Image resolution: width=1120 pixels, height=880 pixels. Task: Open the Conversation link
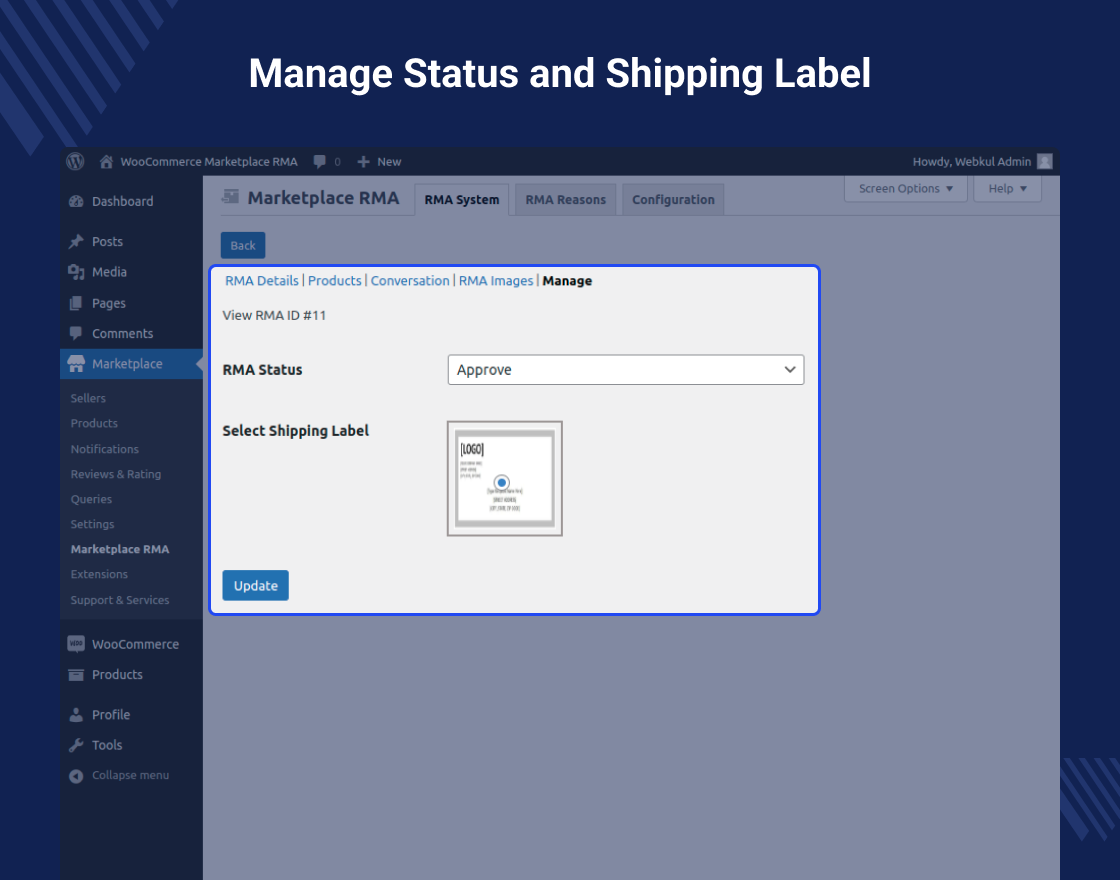(x=410, y=280)
